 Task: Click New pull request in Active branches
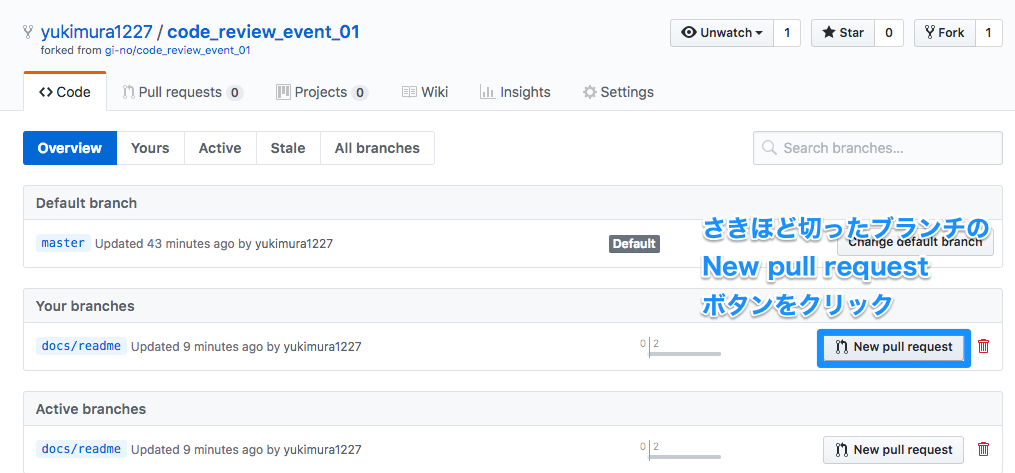893,450
